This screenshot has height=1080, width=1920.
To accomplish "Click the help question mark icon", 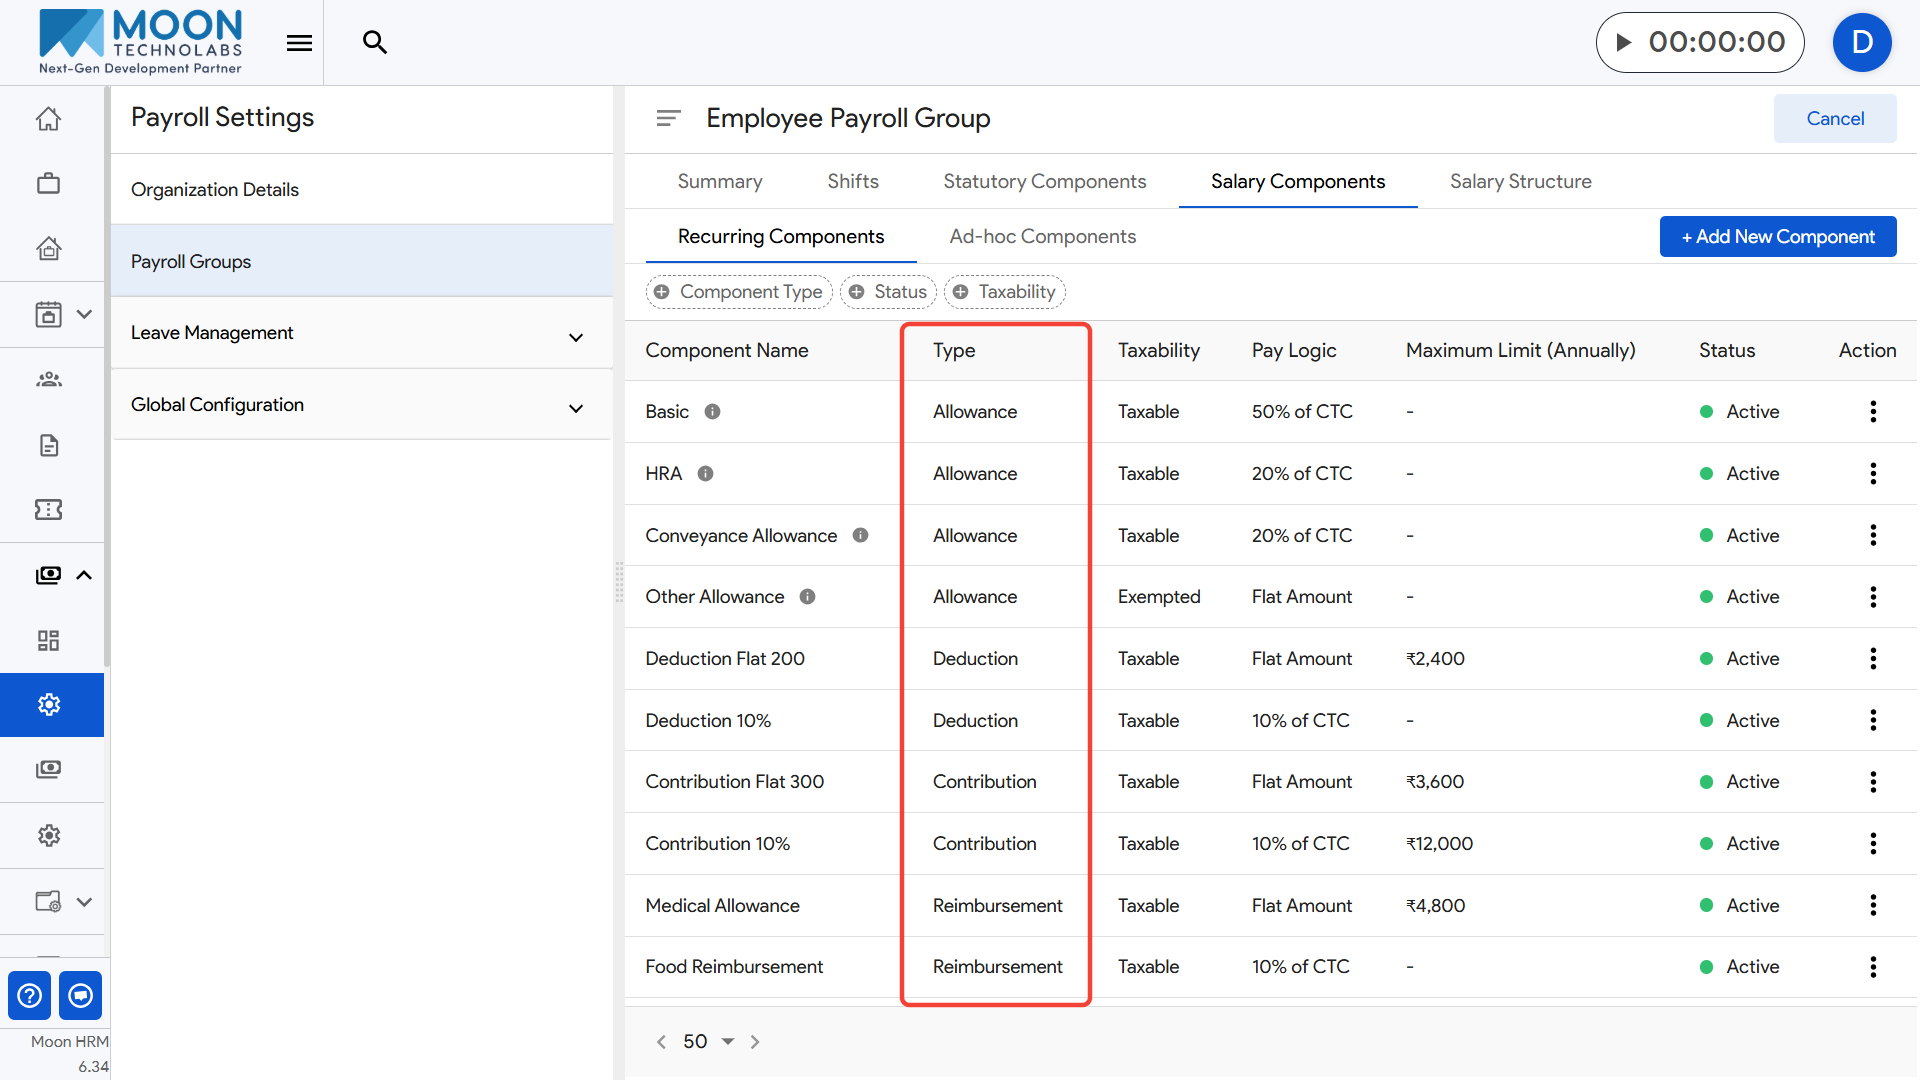I will (x=30, y=995).
